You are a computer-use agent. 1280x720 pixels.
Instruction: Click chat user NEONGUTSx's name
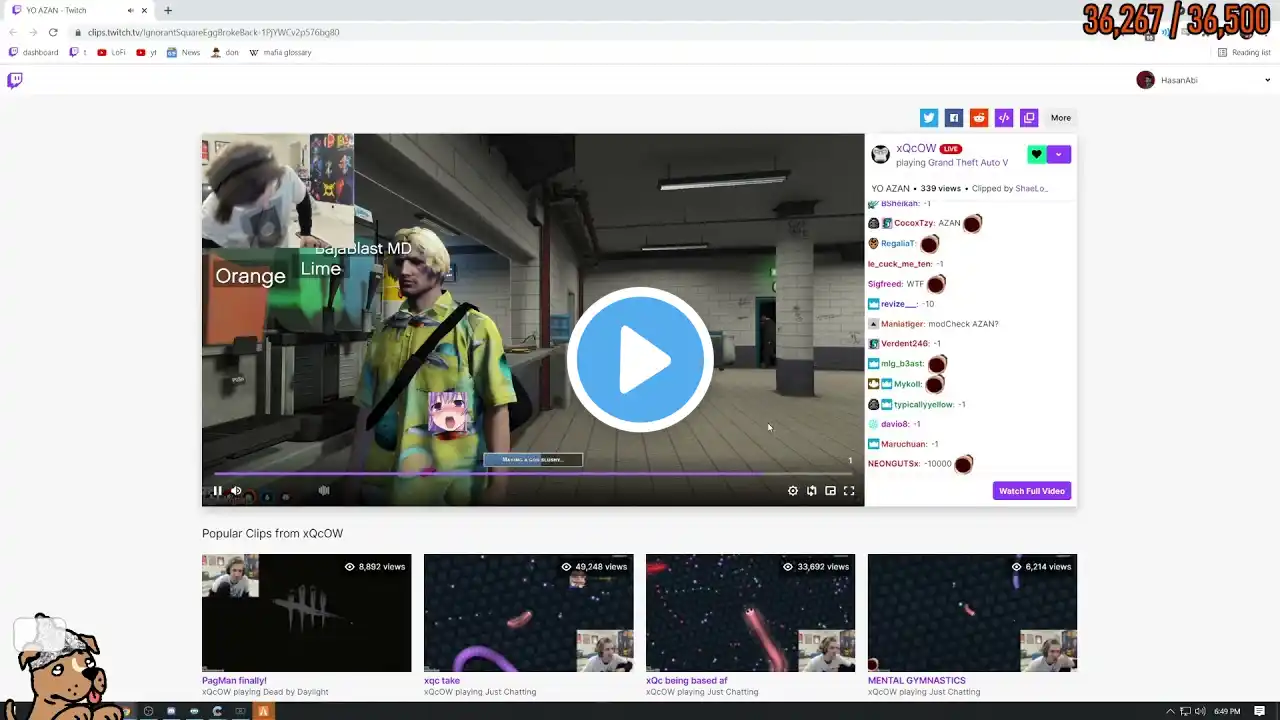click(893, 464)
